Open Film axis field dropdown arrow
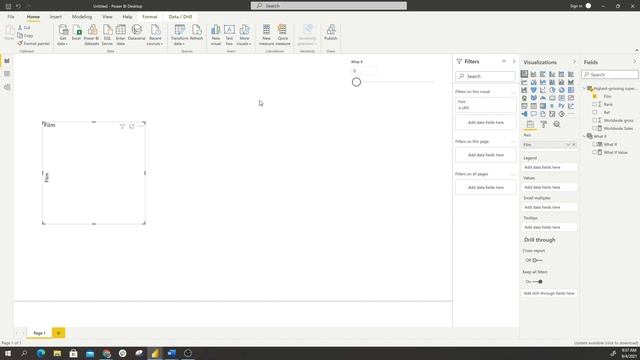This screenshot has width=640, height=360. [x=568, y=144]
